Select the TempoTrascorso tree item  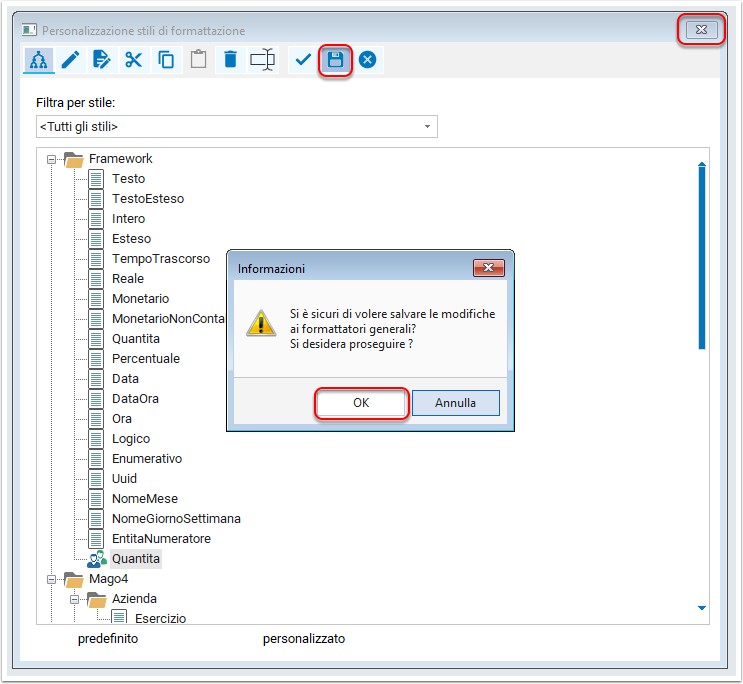coord(161,259)
